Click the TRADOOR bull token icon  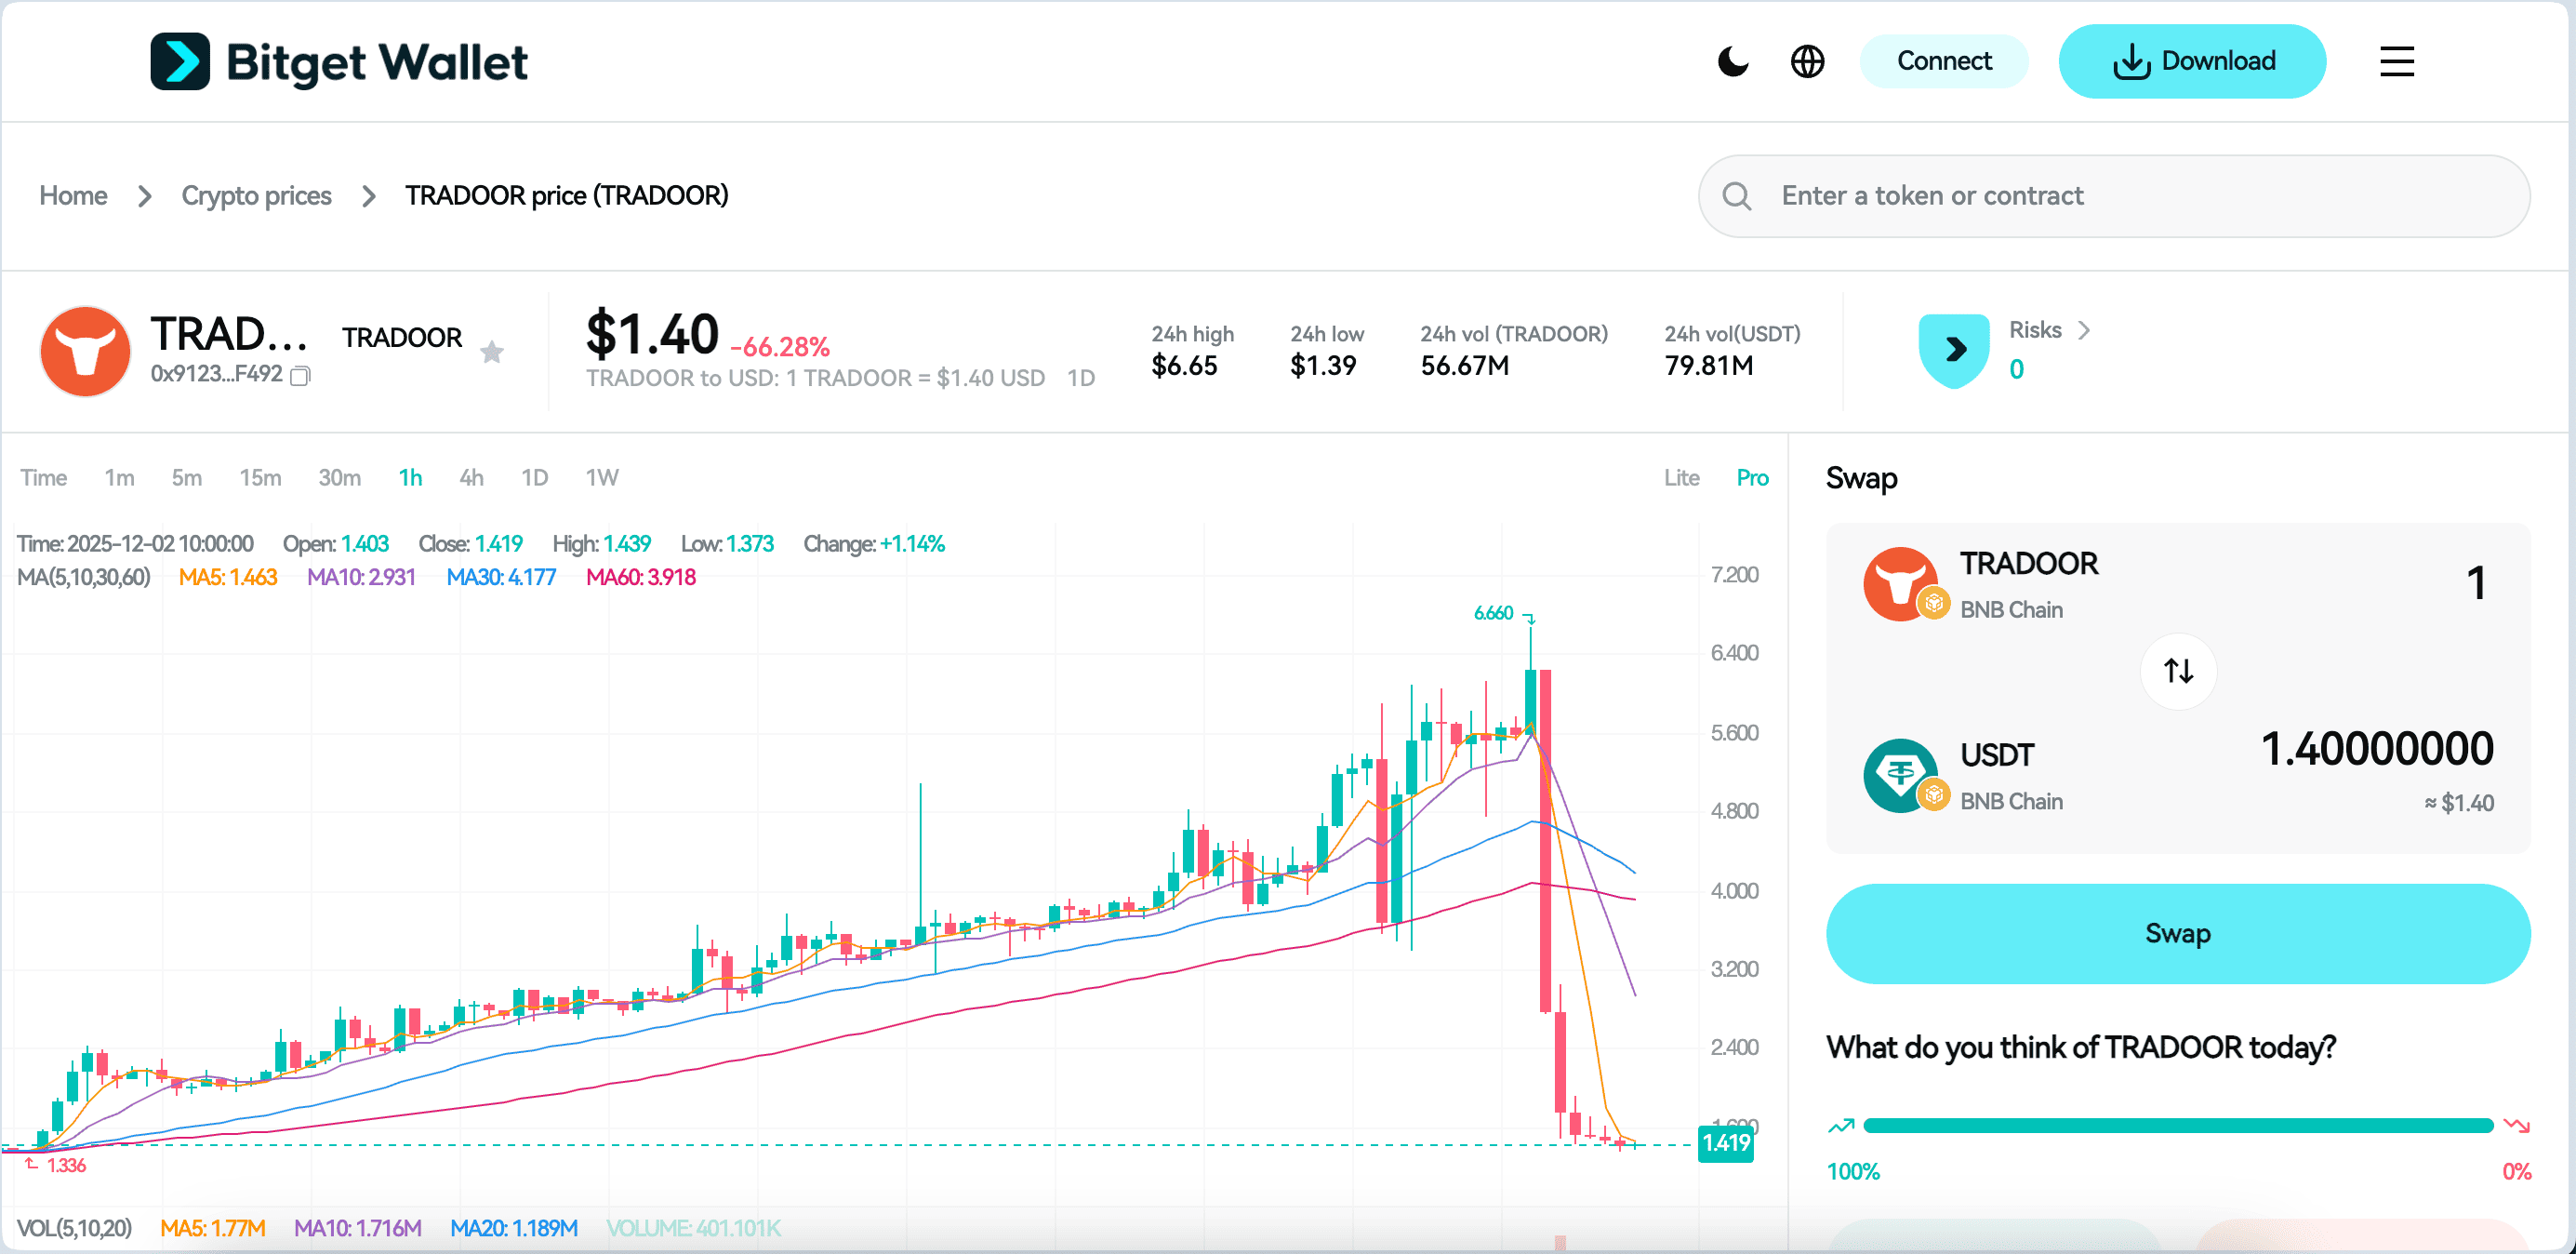86,352
